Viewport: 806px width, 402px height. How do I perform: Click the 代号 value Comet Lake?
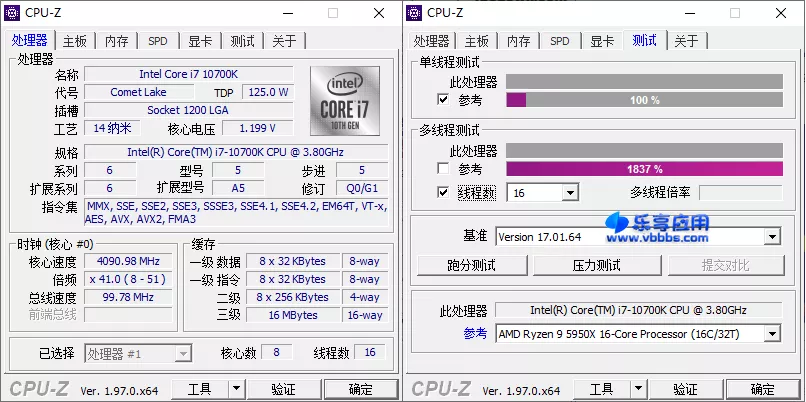pyautogui.click(x=138, y=92)
